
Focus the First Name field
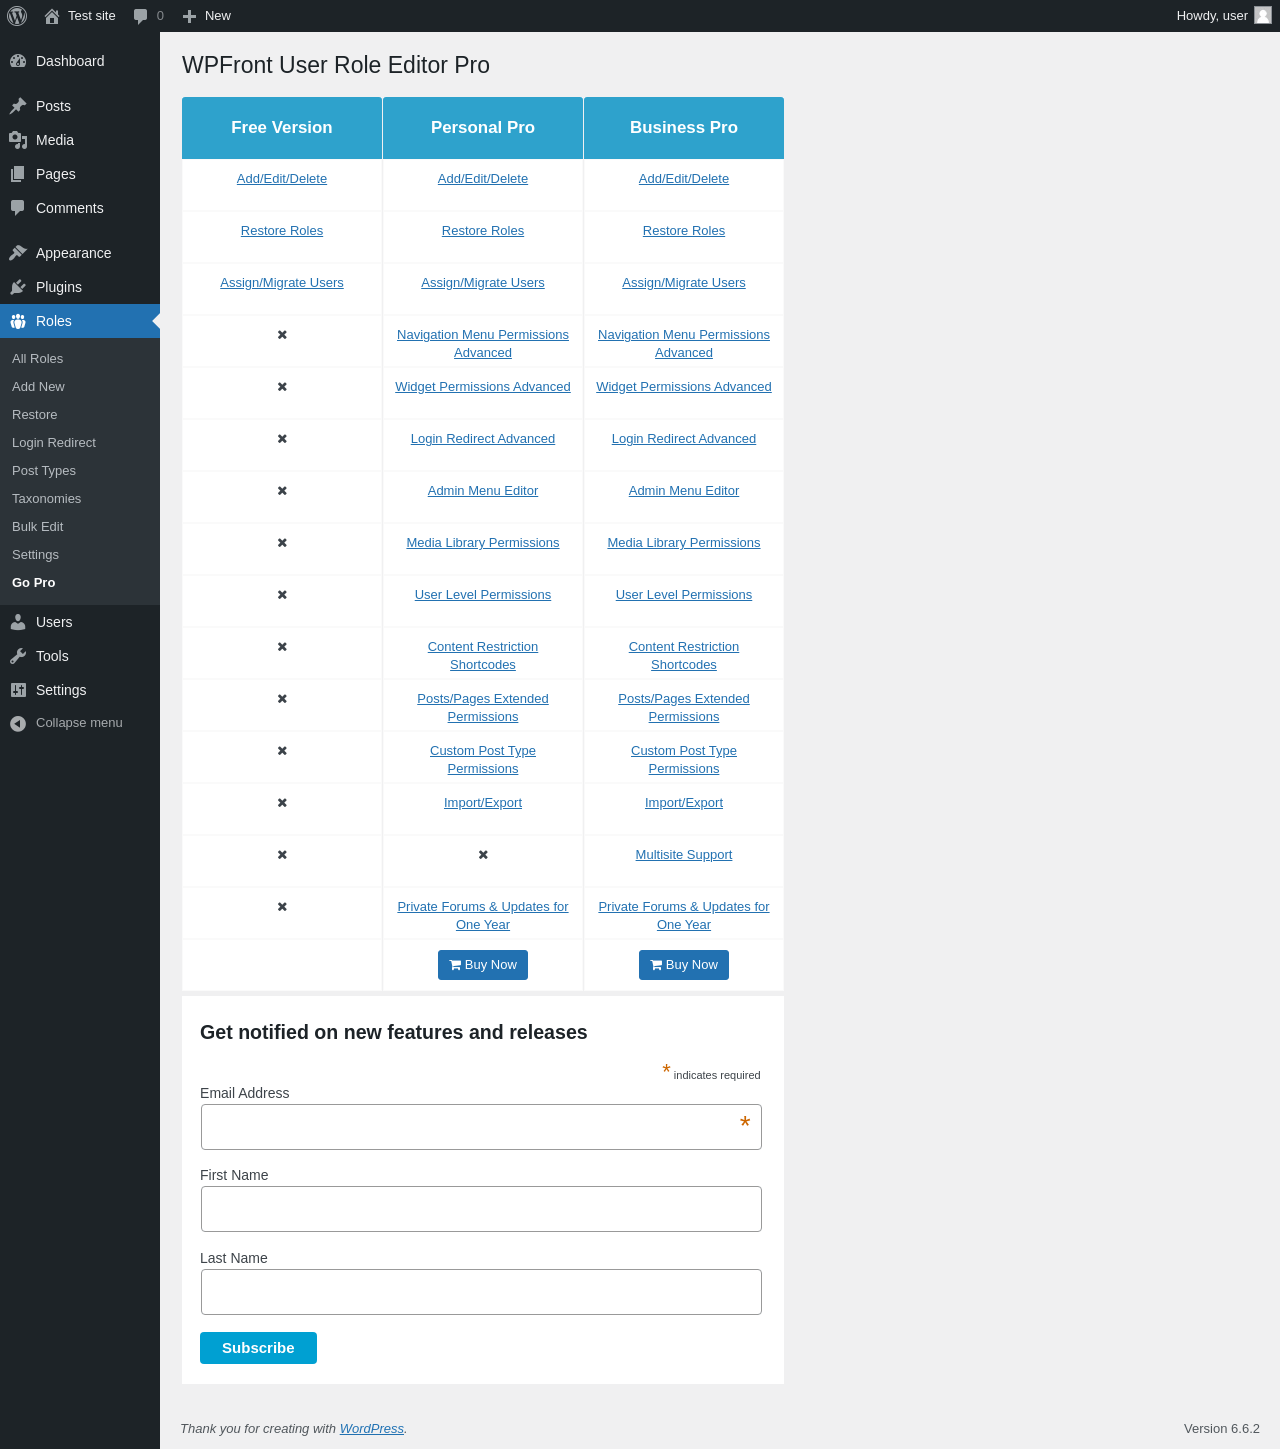pyautogui.click(x=481, y=1209)
